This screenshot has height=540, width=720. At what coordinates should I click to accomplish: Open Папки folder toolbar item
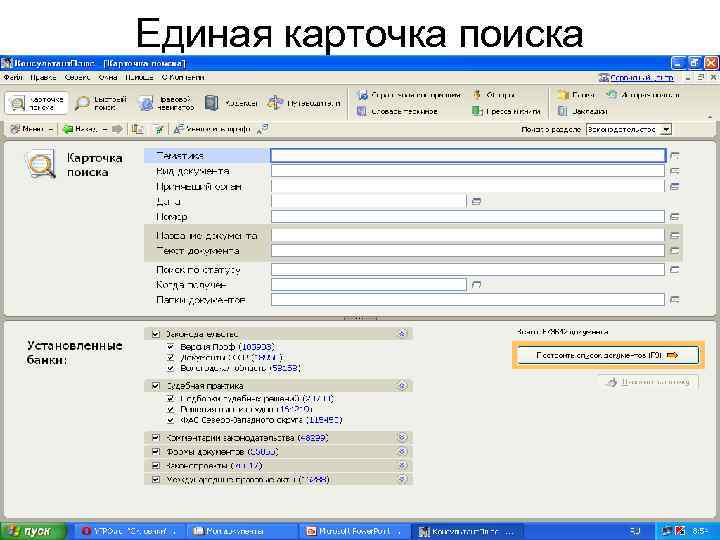(576, 95)
